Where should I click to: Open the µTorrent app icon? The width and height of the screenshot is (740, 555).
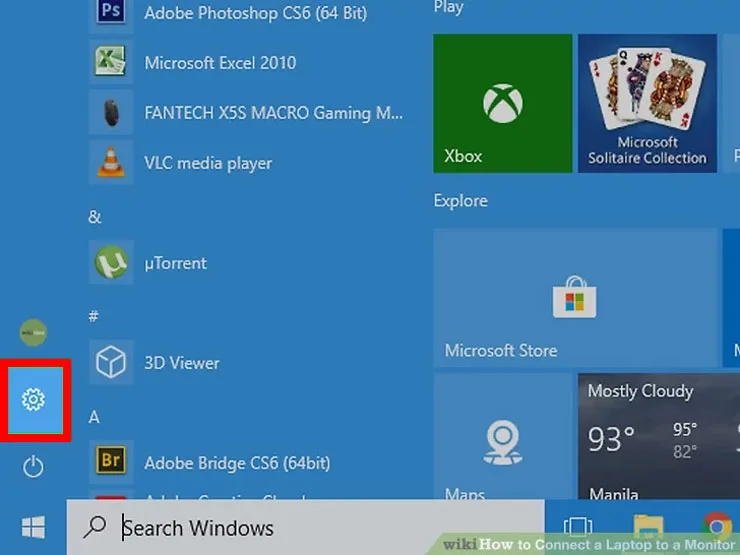pyautogui.click(x=111, y=262)
